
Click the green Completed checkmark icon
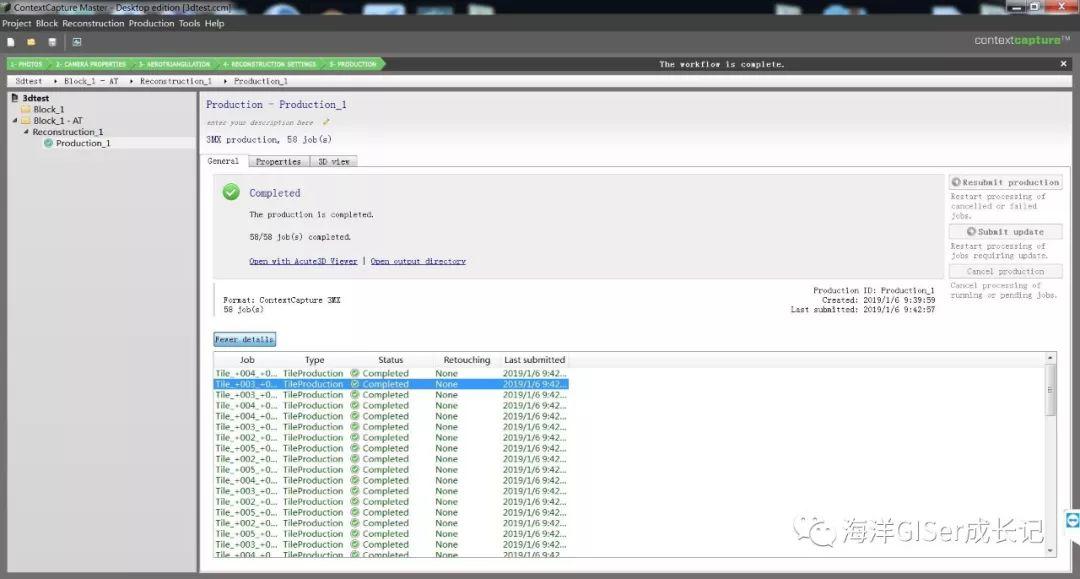(231, 192)
